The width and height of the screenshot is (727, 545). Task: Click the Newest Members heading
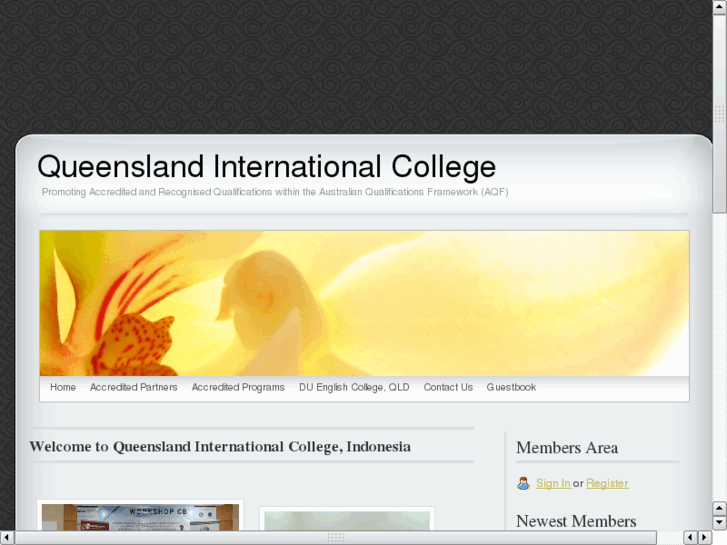pos(576,521)
